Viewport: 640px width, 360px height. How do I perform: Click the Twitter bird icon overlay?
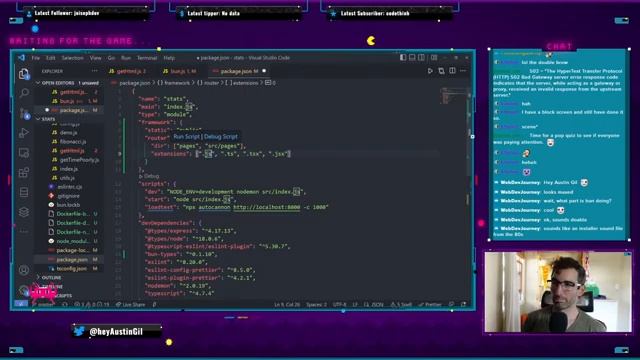[79, 331]
